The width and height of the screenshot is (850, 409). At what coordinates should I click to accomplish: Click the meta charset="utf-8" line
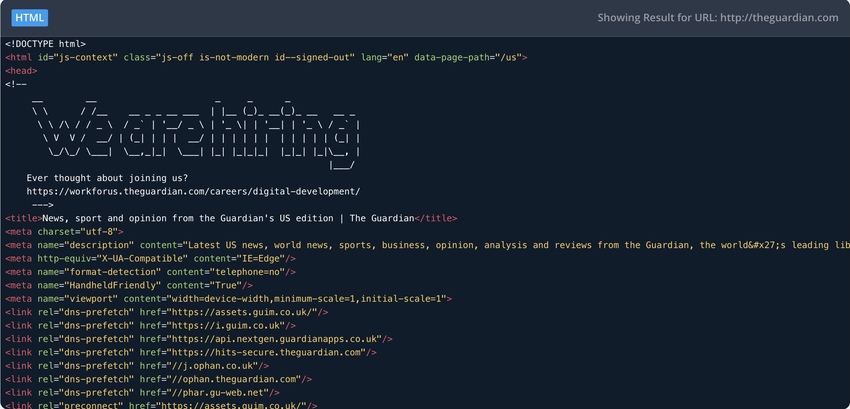pos(65,232)
